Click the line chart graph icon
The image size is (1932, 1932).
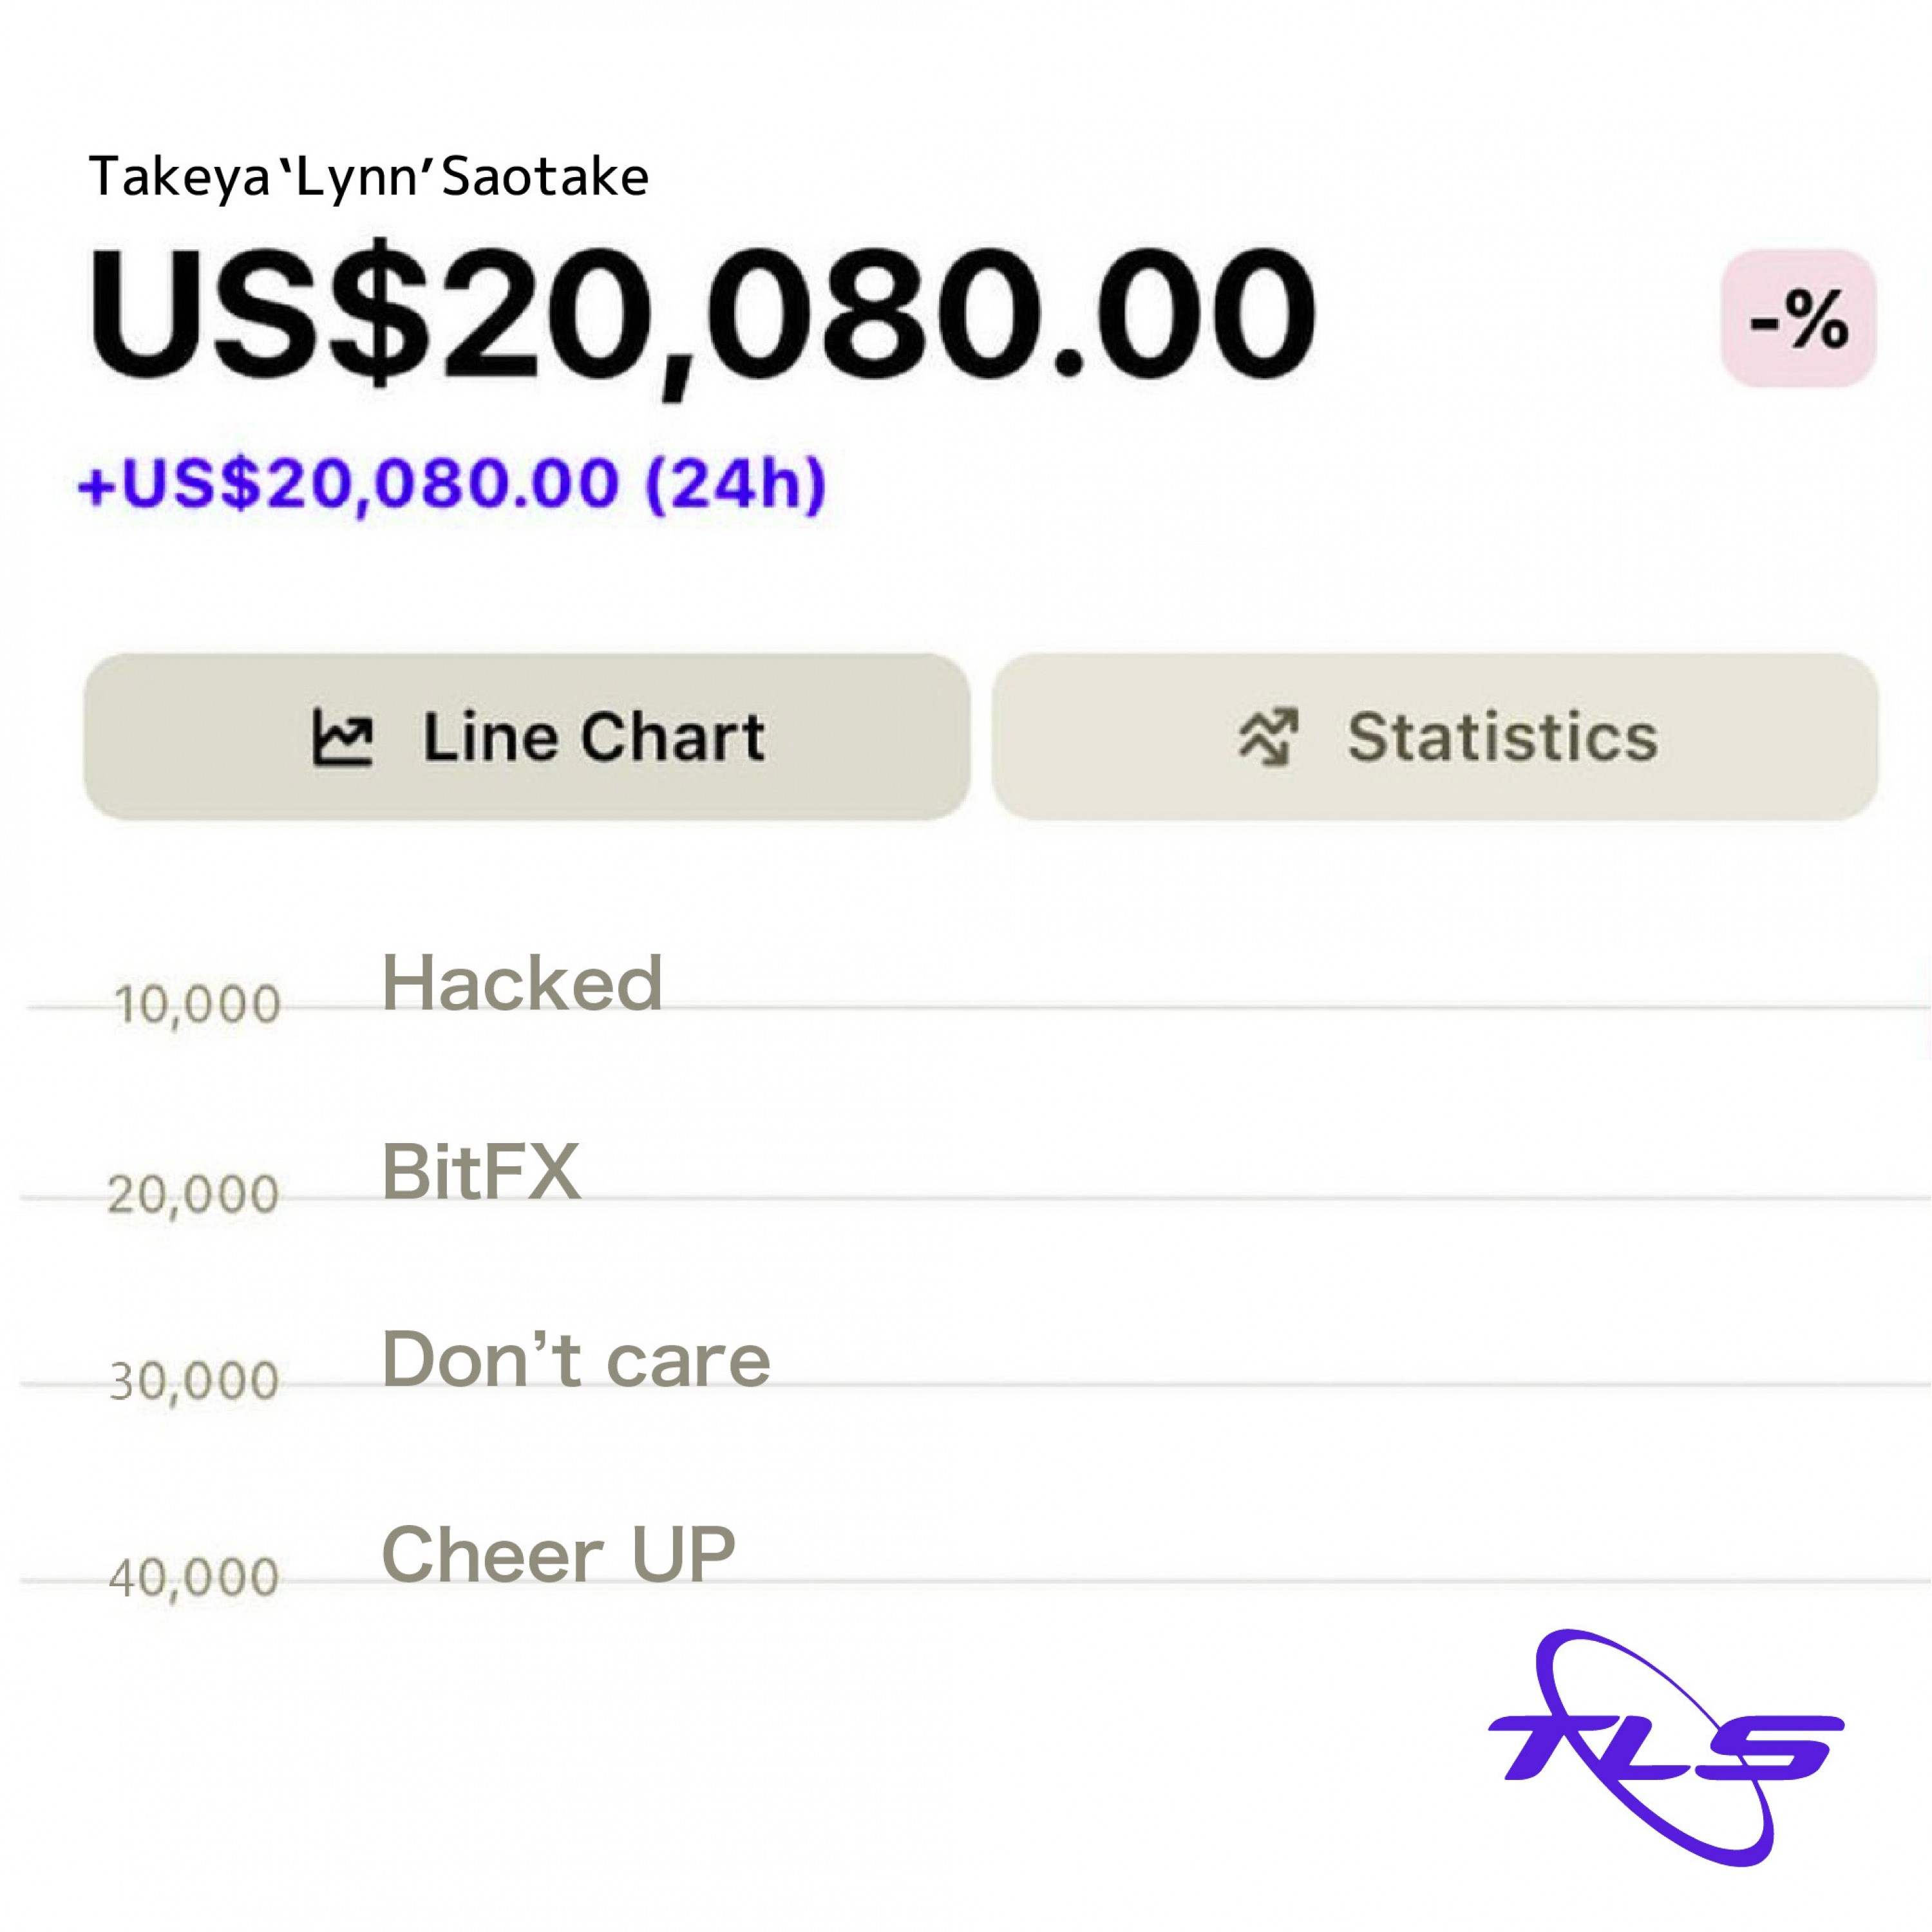tap(342, 738)
